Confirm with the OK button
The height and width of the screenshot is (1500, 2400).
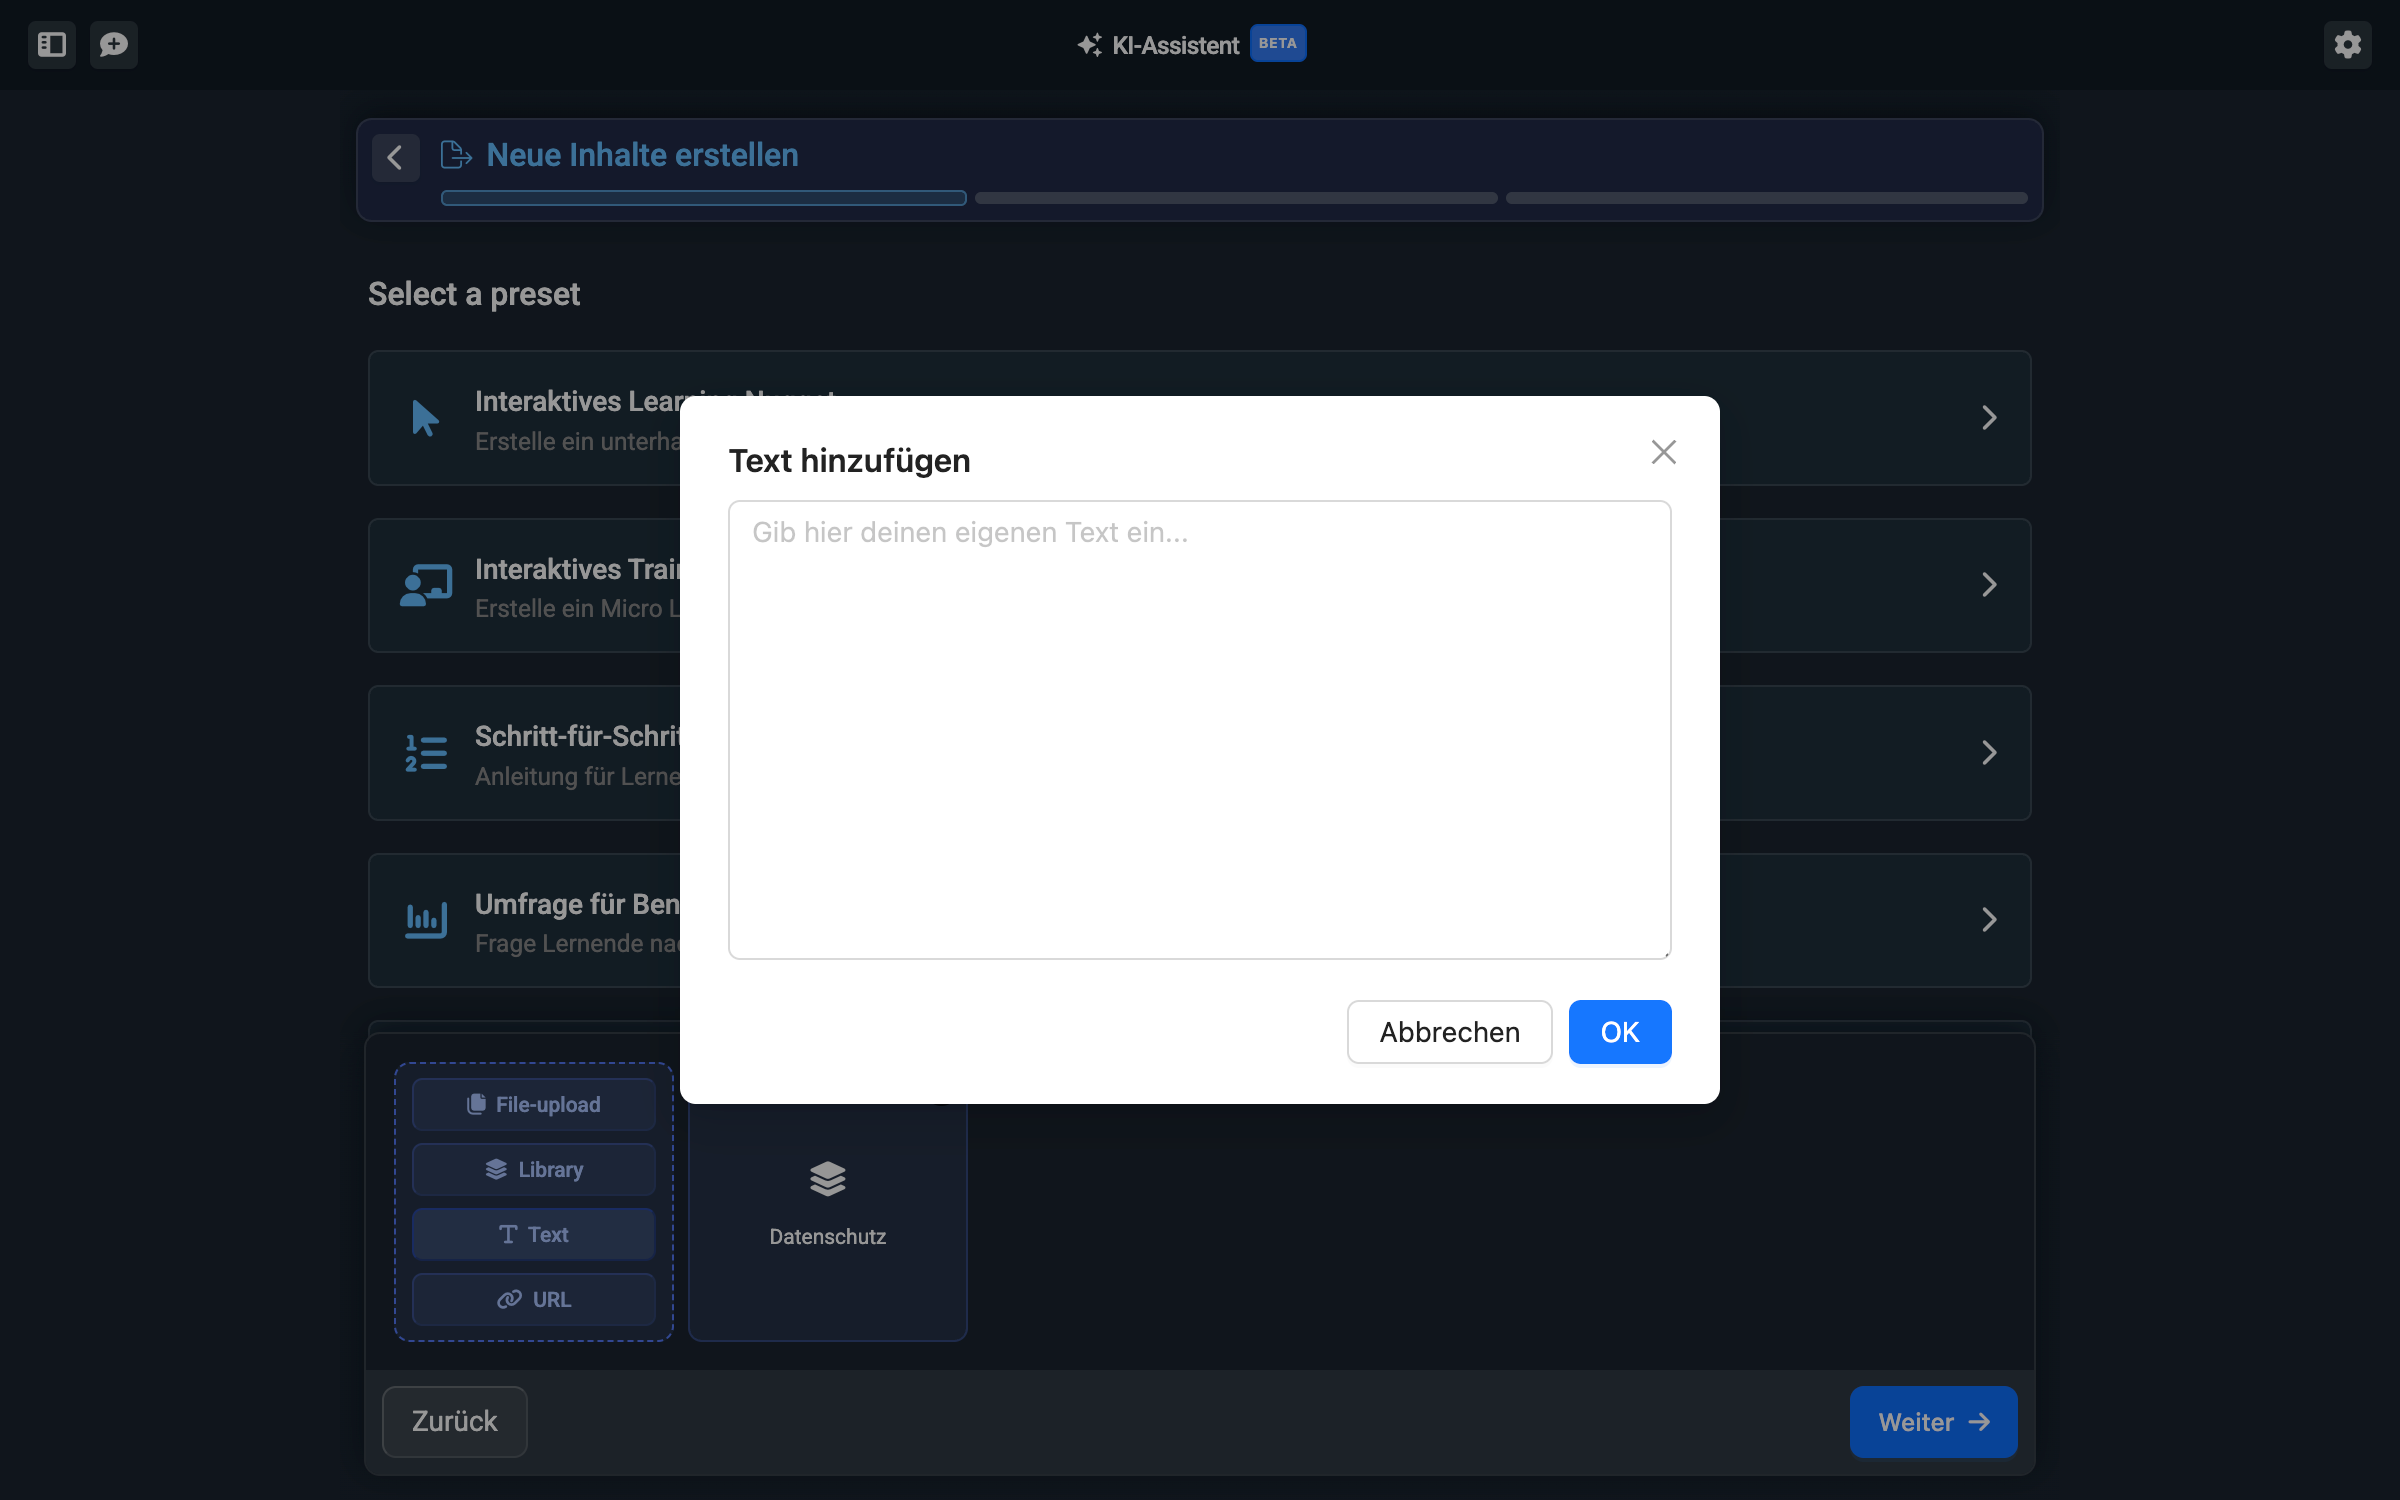(x=1619, y=1032)
